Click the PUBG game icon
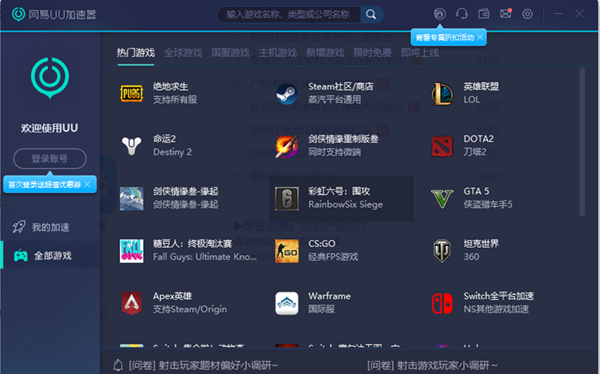Viewport: 600px width, 374px height. (x=132, y=93)
